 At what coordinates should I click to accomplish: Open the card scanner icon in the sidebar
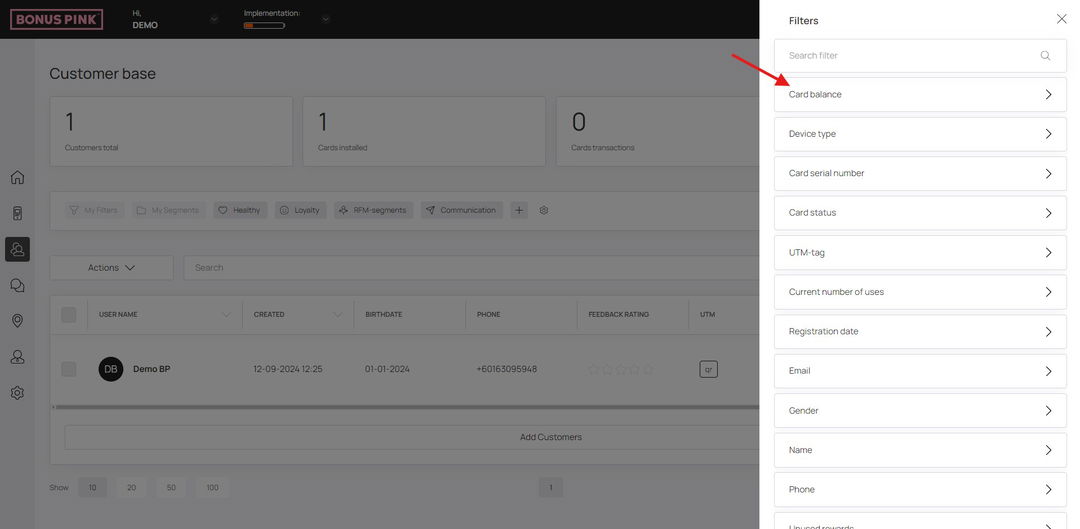click(x=17, y=213)
